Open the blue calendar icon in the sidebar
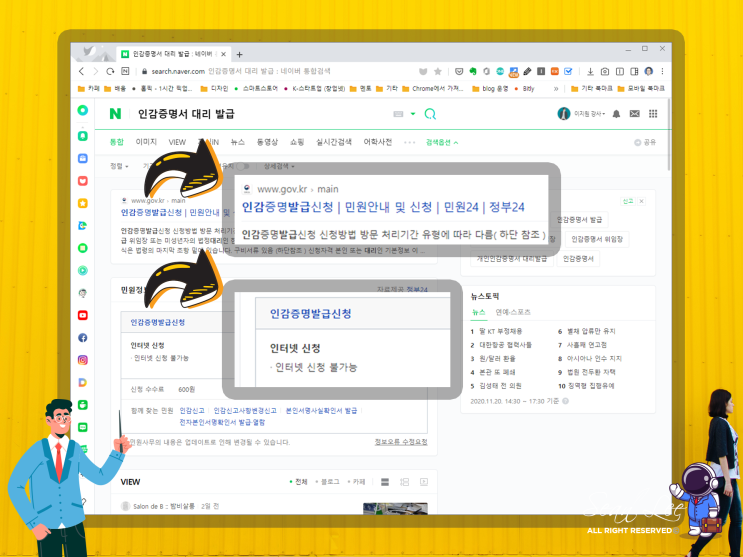The width and height of the screenshot is (743, 557). pyautogui.click(x=82, y=158)
